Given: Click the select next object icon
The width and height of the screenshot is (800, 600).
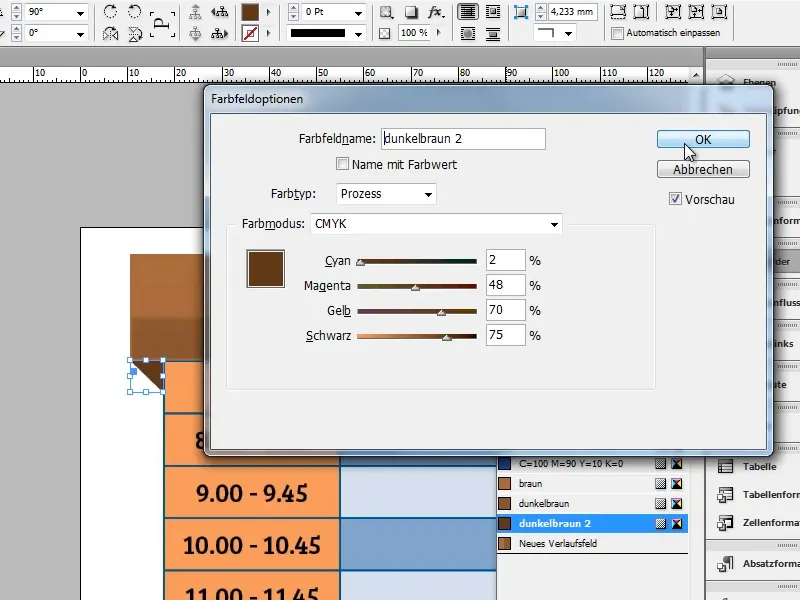Looking at the screenshot, I should click(x=219, y=34).
